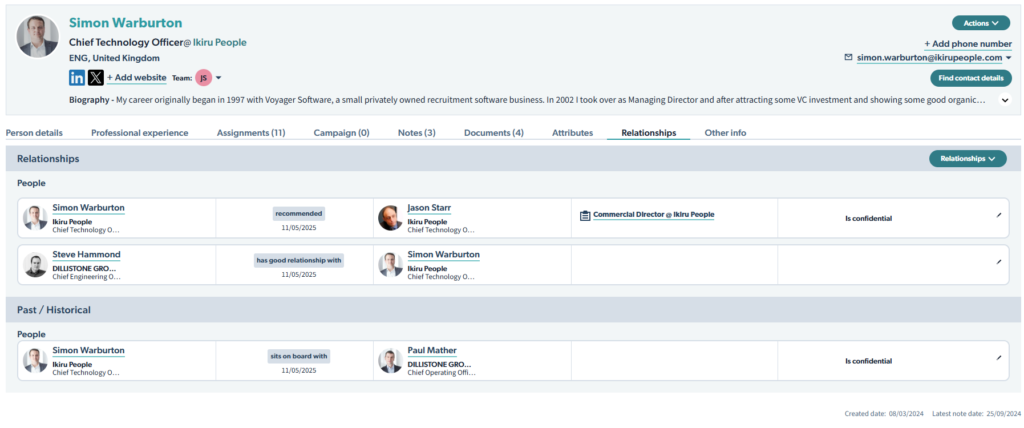Click the + Add phone number link

pos(968,44)
